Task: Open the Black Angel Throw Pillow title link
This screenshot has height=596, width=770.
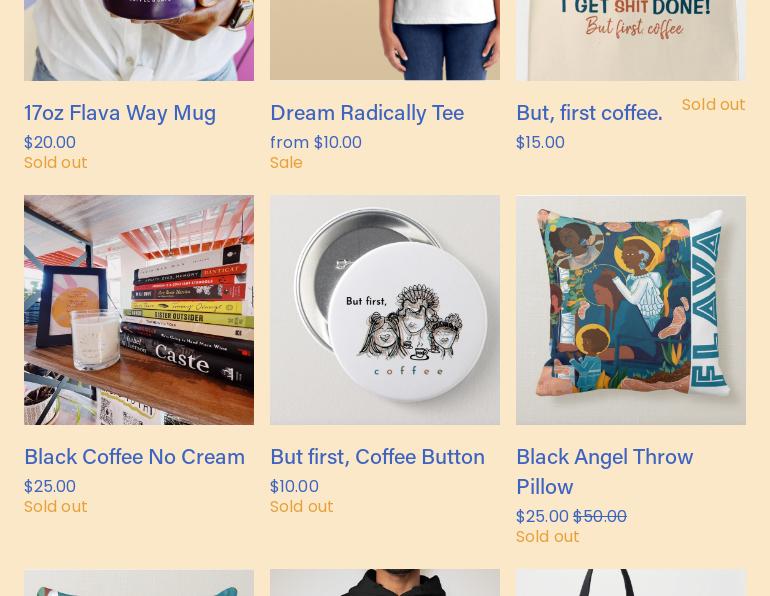Action: (x=605, y=472)
